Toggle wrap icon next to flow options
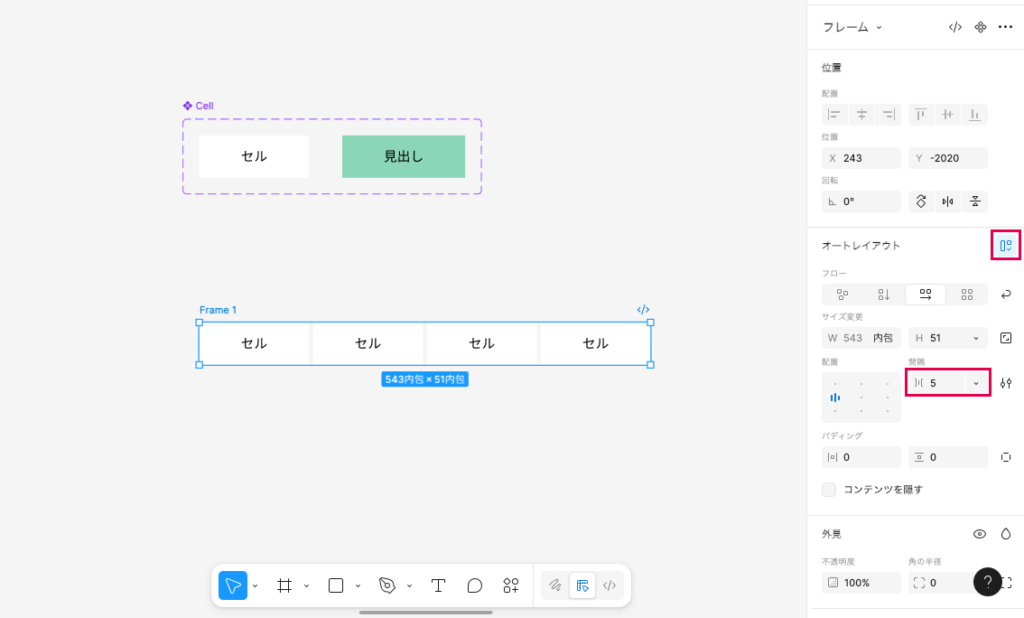The image size is (1024, 618). (x=1006, y=295)
